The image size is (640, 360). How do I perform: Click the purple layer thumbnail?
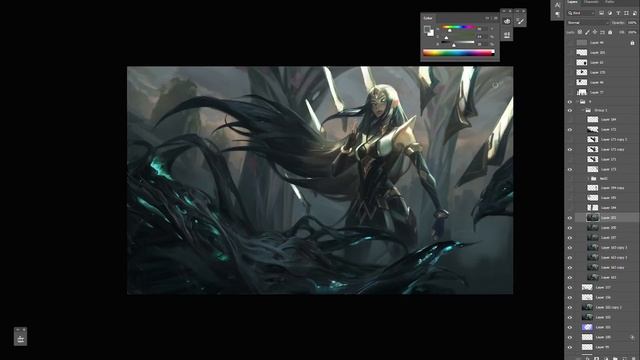click(x=587, y=327)
